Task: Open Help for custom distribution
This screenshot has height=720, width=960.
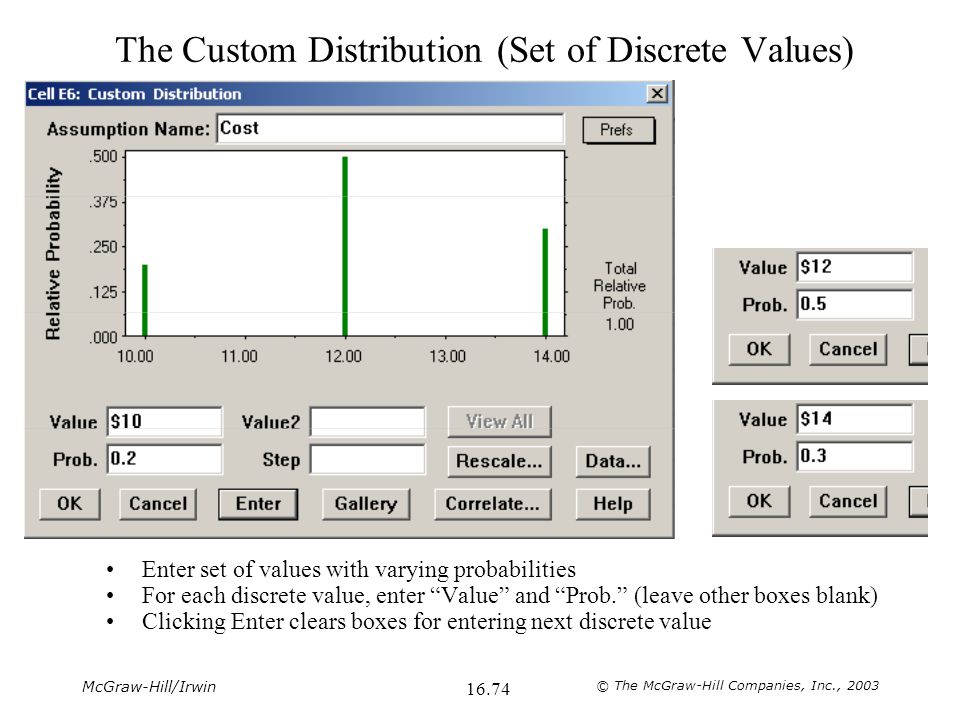Action: [613, 504]
